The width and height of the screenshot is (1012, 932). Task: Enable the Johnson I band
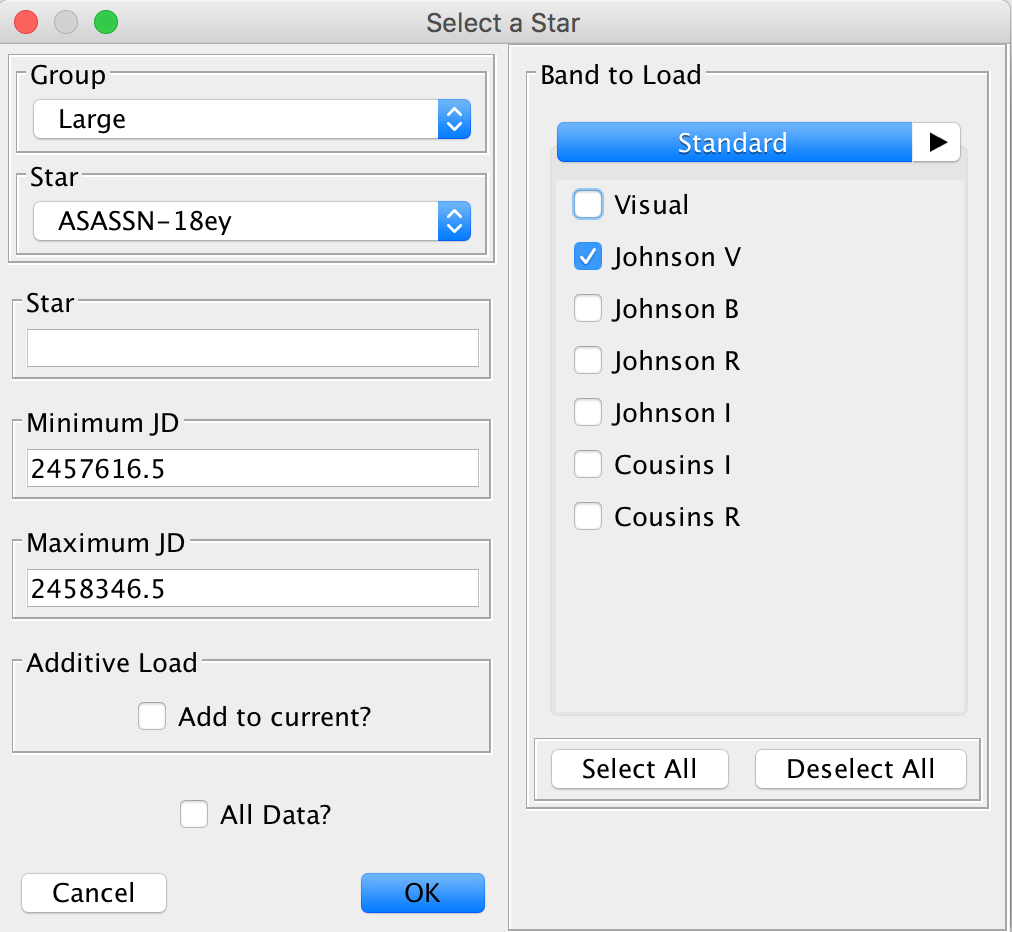pyautogui.click(x=588, y=413)
